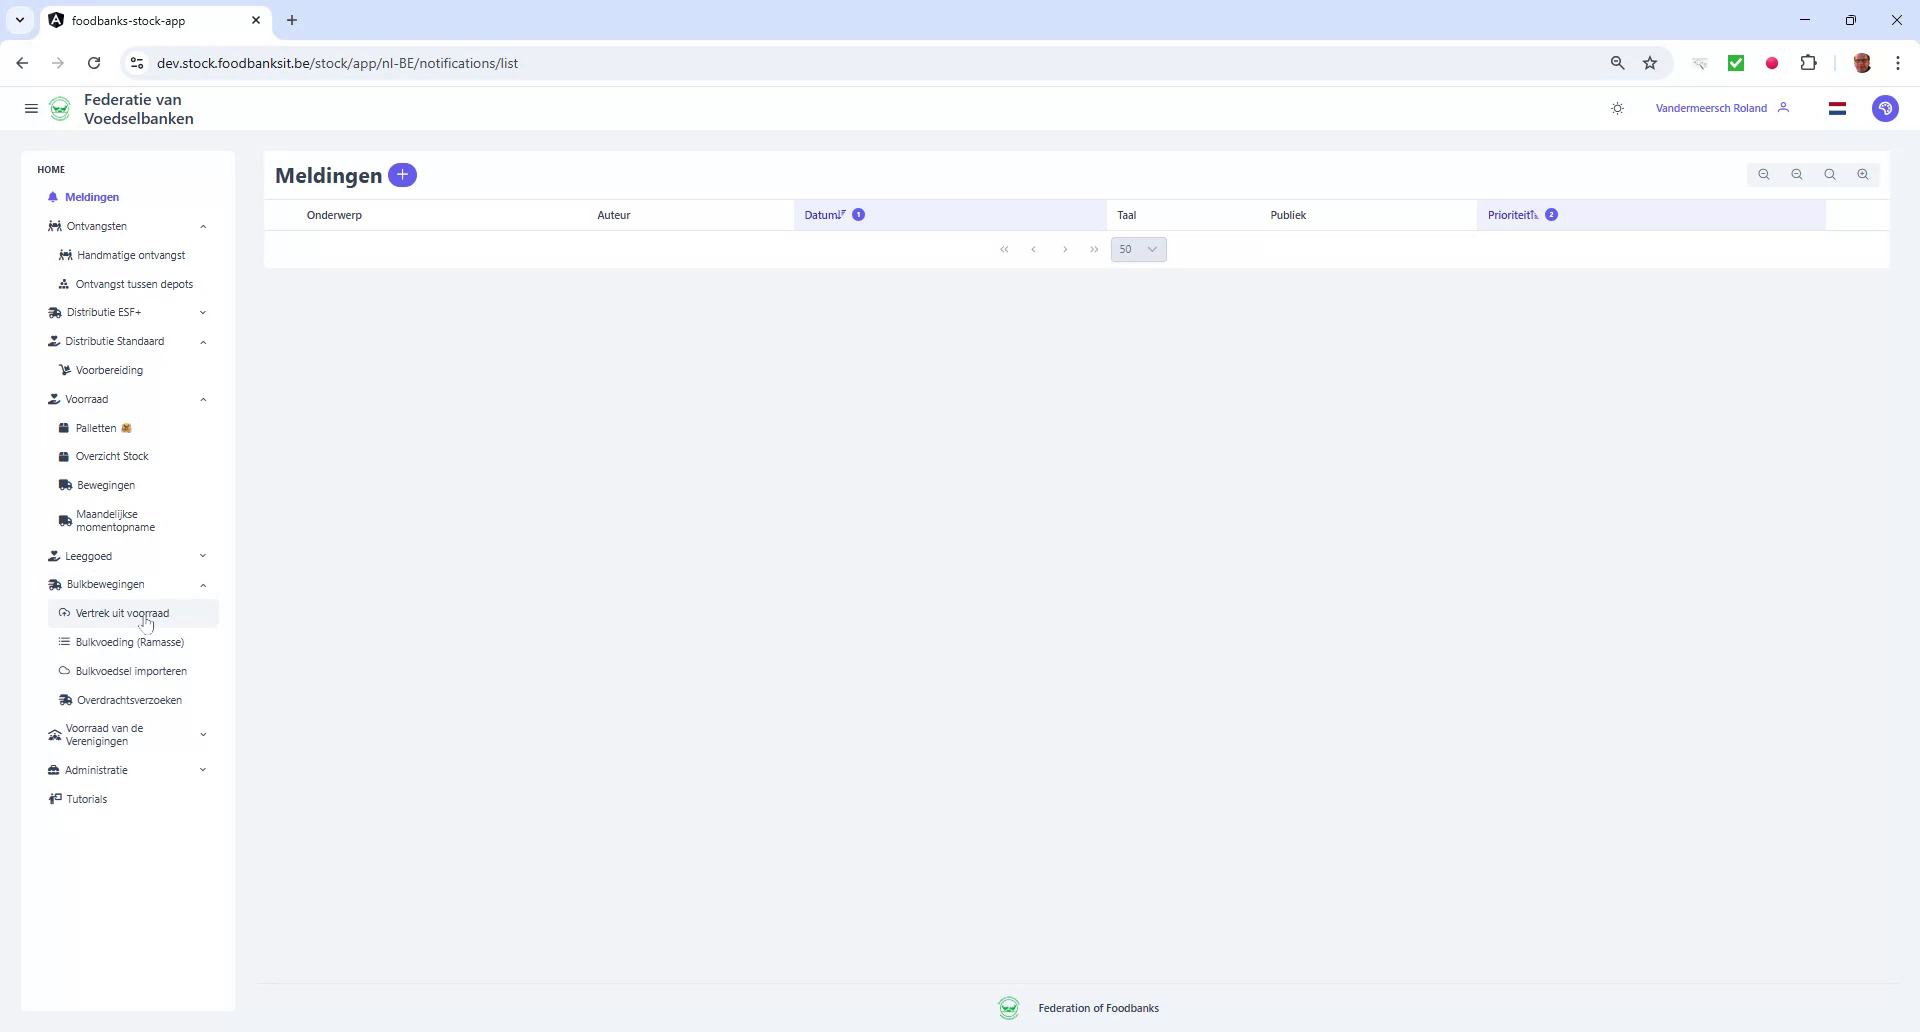Select the Overzicht Stock sidebar item

113,456
